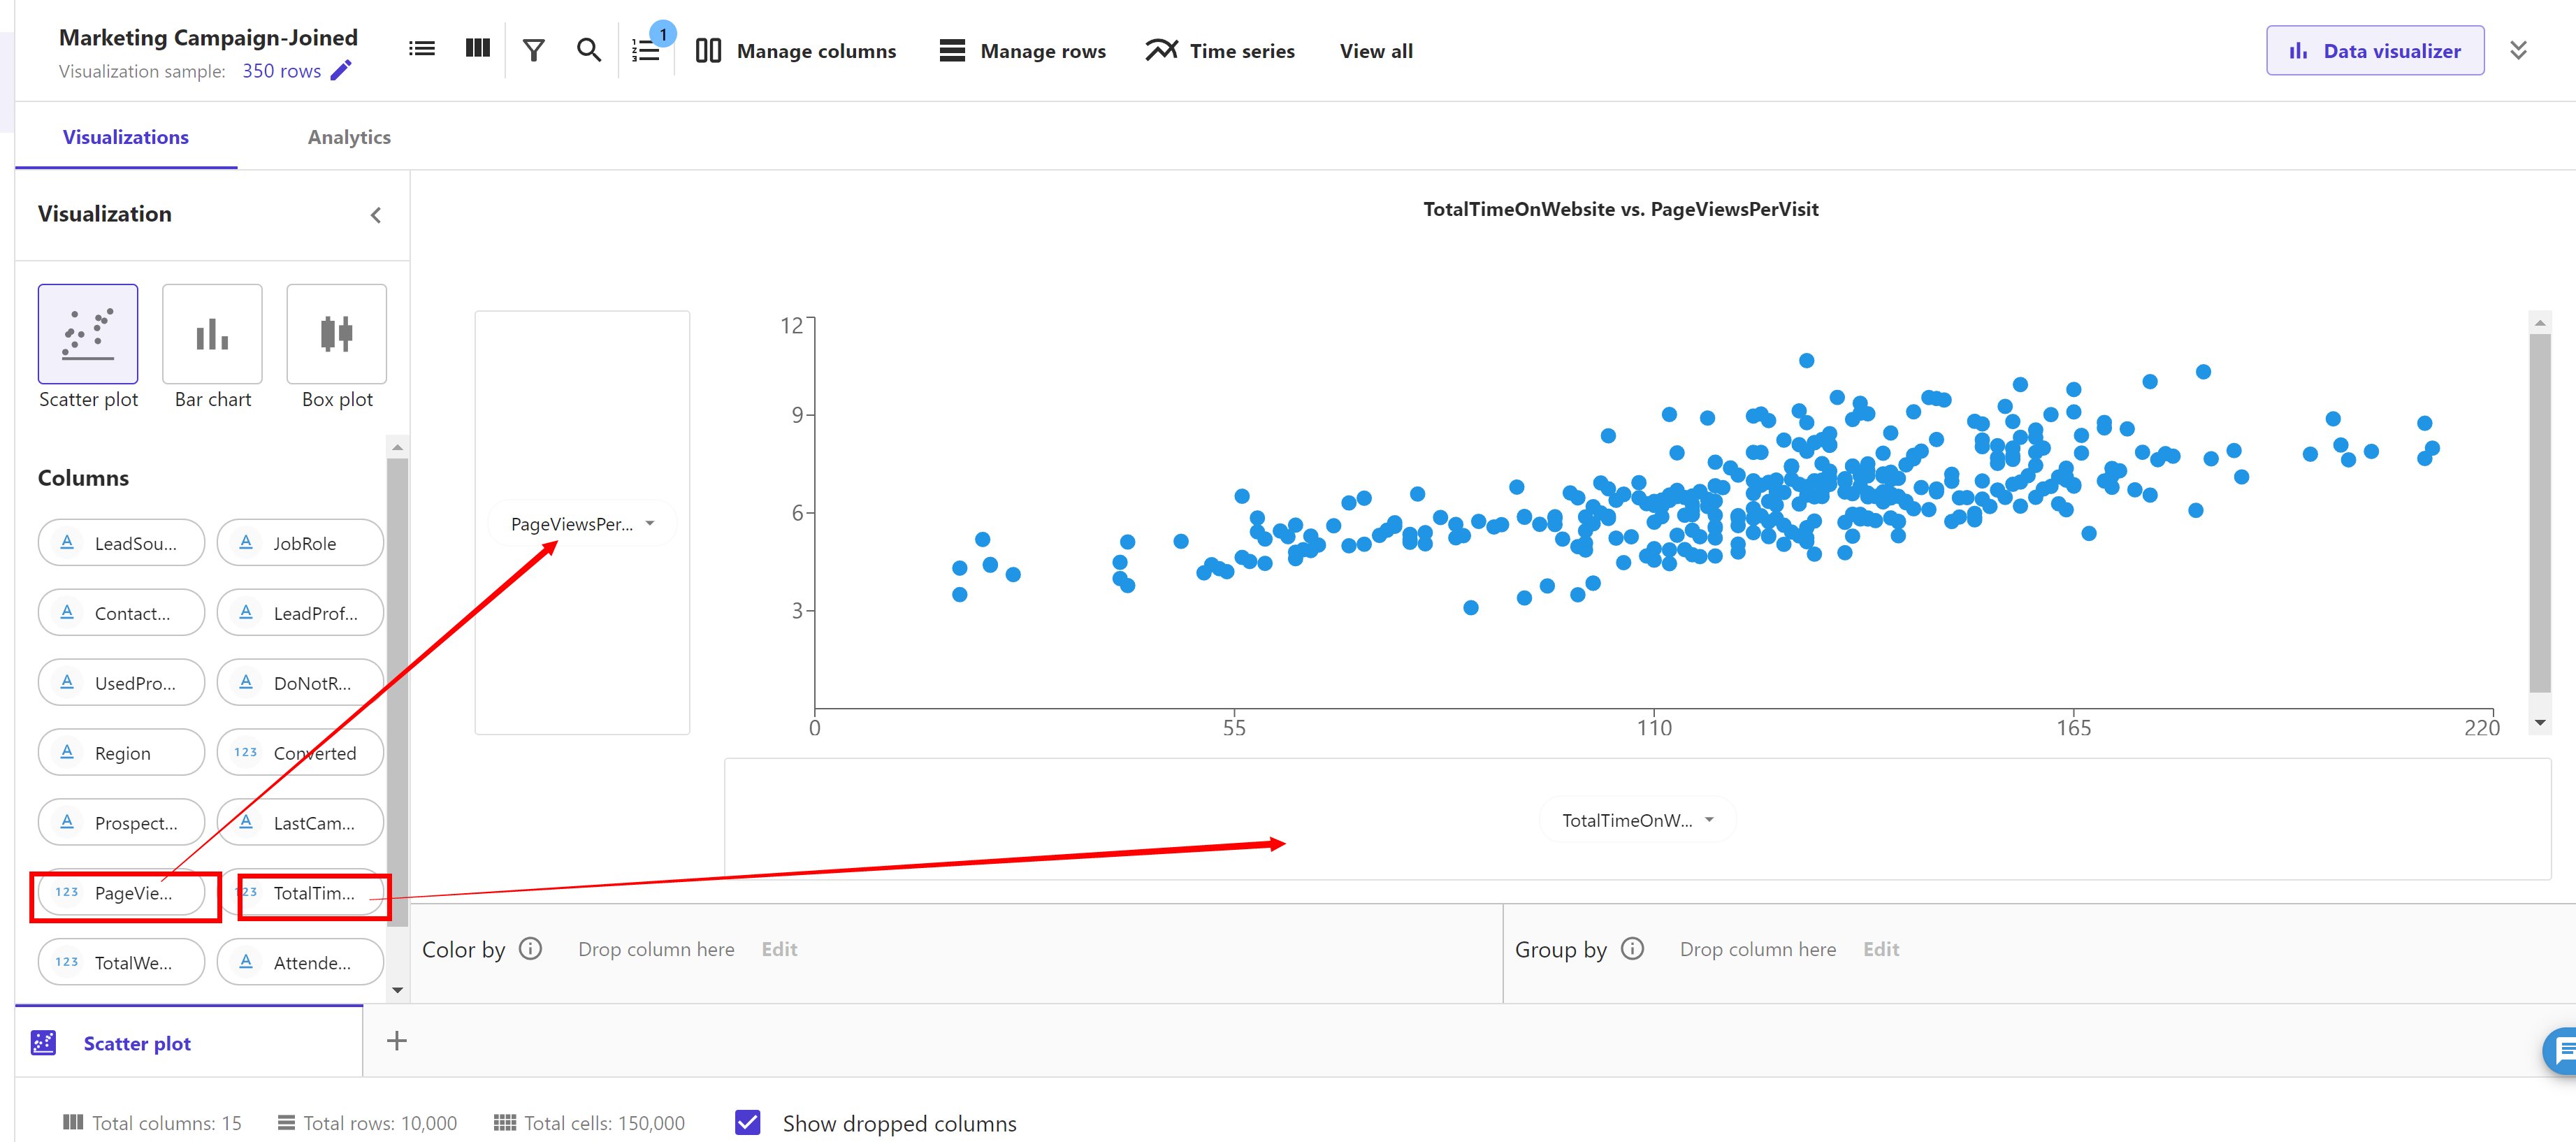Select Scatter plot visualization type
Viewport: 2576px width, 1142px height.
(x=88, y=335)
